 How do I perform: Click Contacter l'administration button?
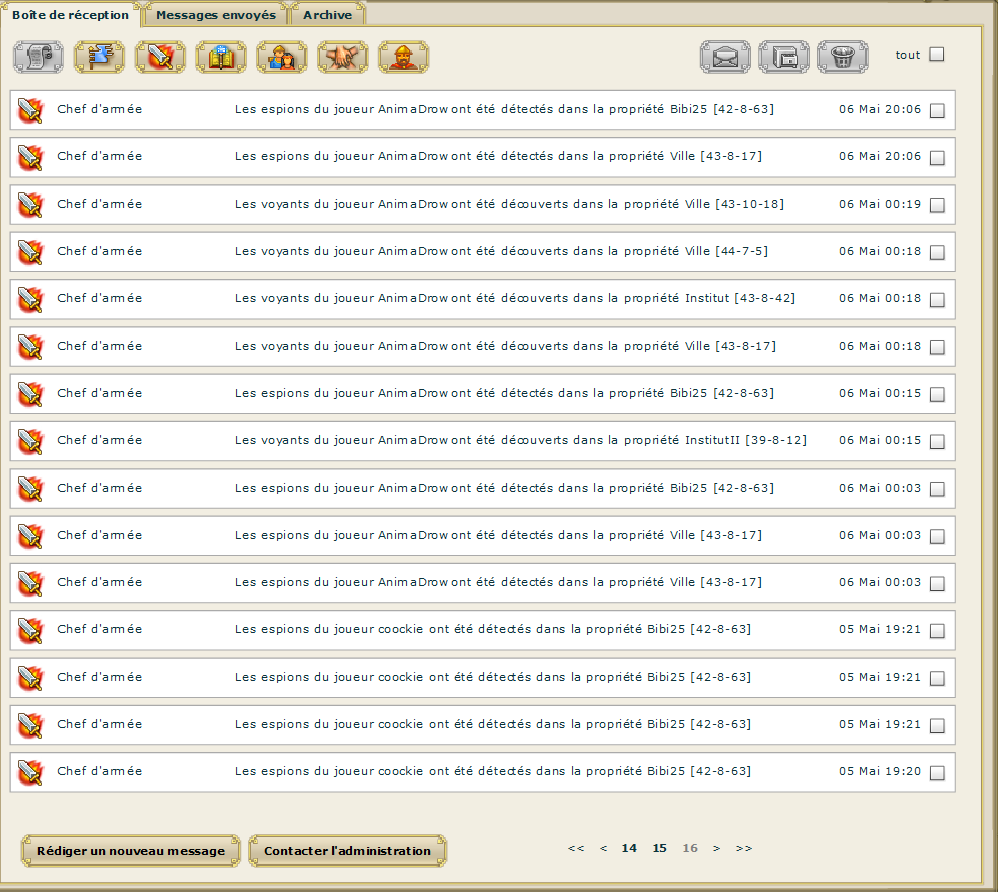[347, 851]
